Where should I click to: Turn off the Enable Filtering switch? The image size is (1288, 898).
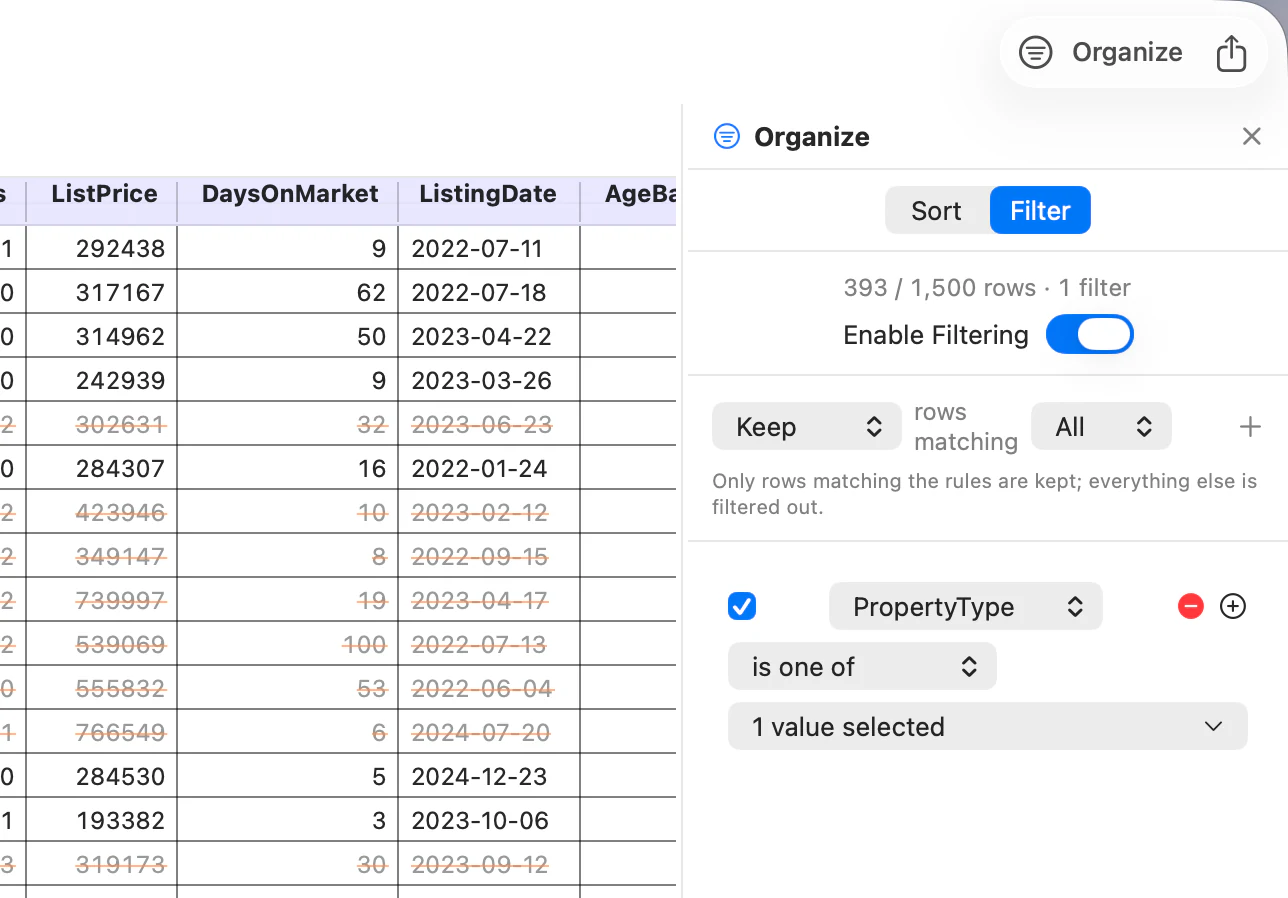click(1089, 335)
